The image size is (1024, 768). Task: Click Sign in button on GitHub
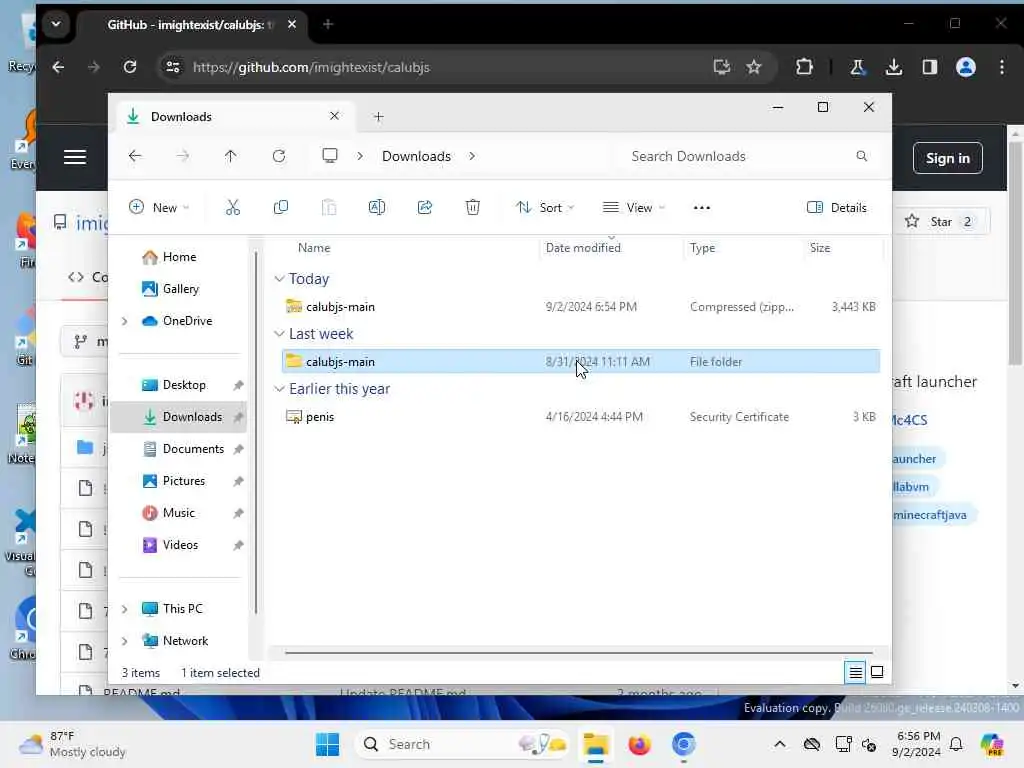(948, 158)
